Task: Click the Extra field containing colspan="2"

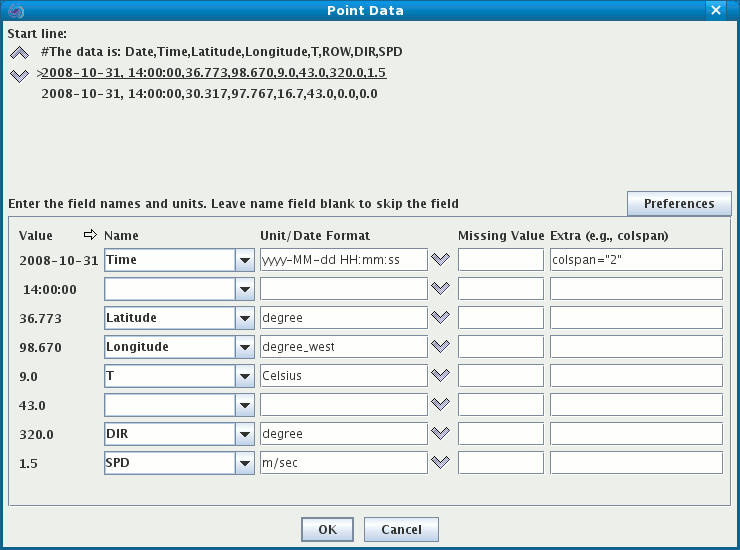Action: tap(635, 260)
